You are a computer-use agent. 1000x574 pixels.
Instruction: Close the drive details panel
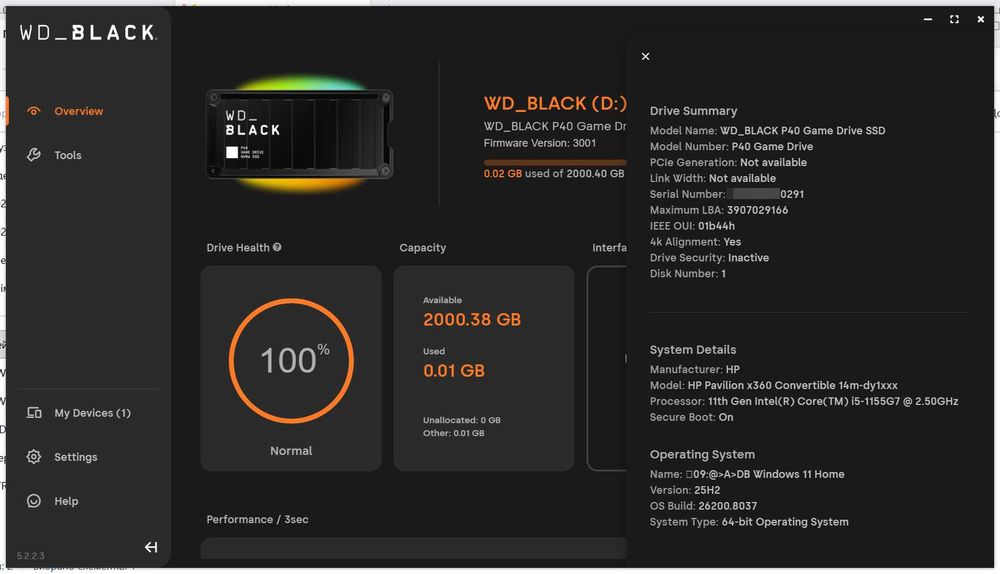click(x=645, y=56)
